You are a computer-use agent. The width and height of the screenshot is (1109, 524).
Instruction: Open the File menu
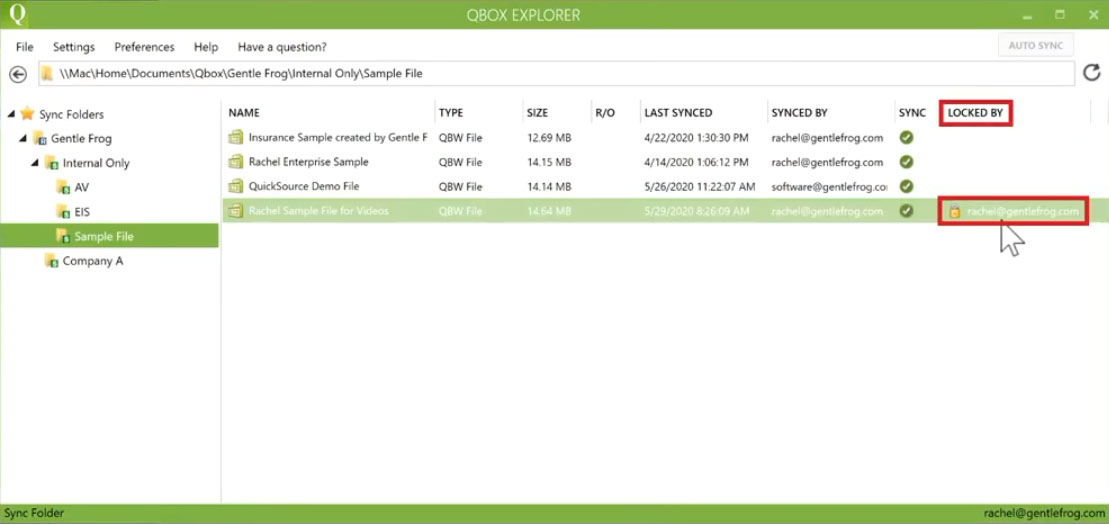[25, 47]
